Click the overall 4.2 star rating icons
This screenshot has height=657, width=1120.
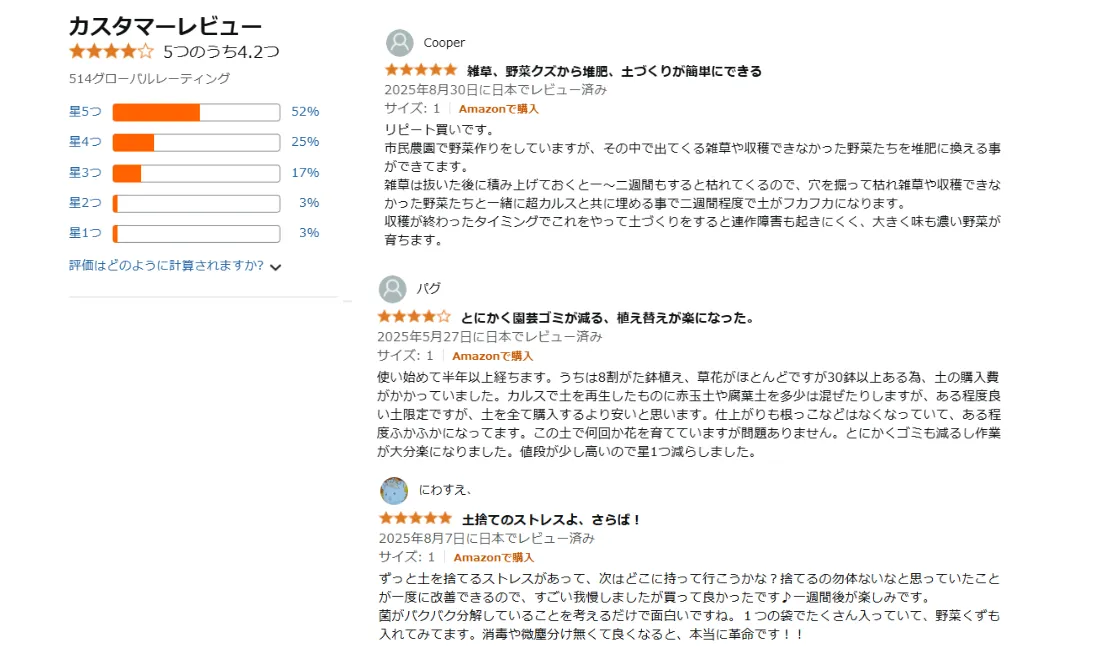coord(111,51)
